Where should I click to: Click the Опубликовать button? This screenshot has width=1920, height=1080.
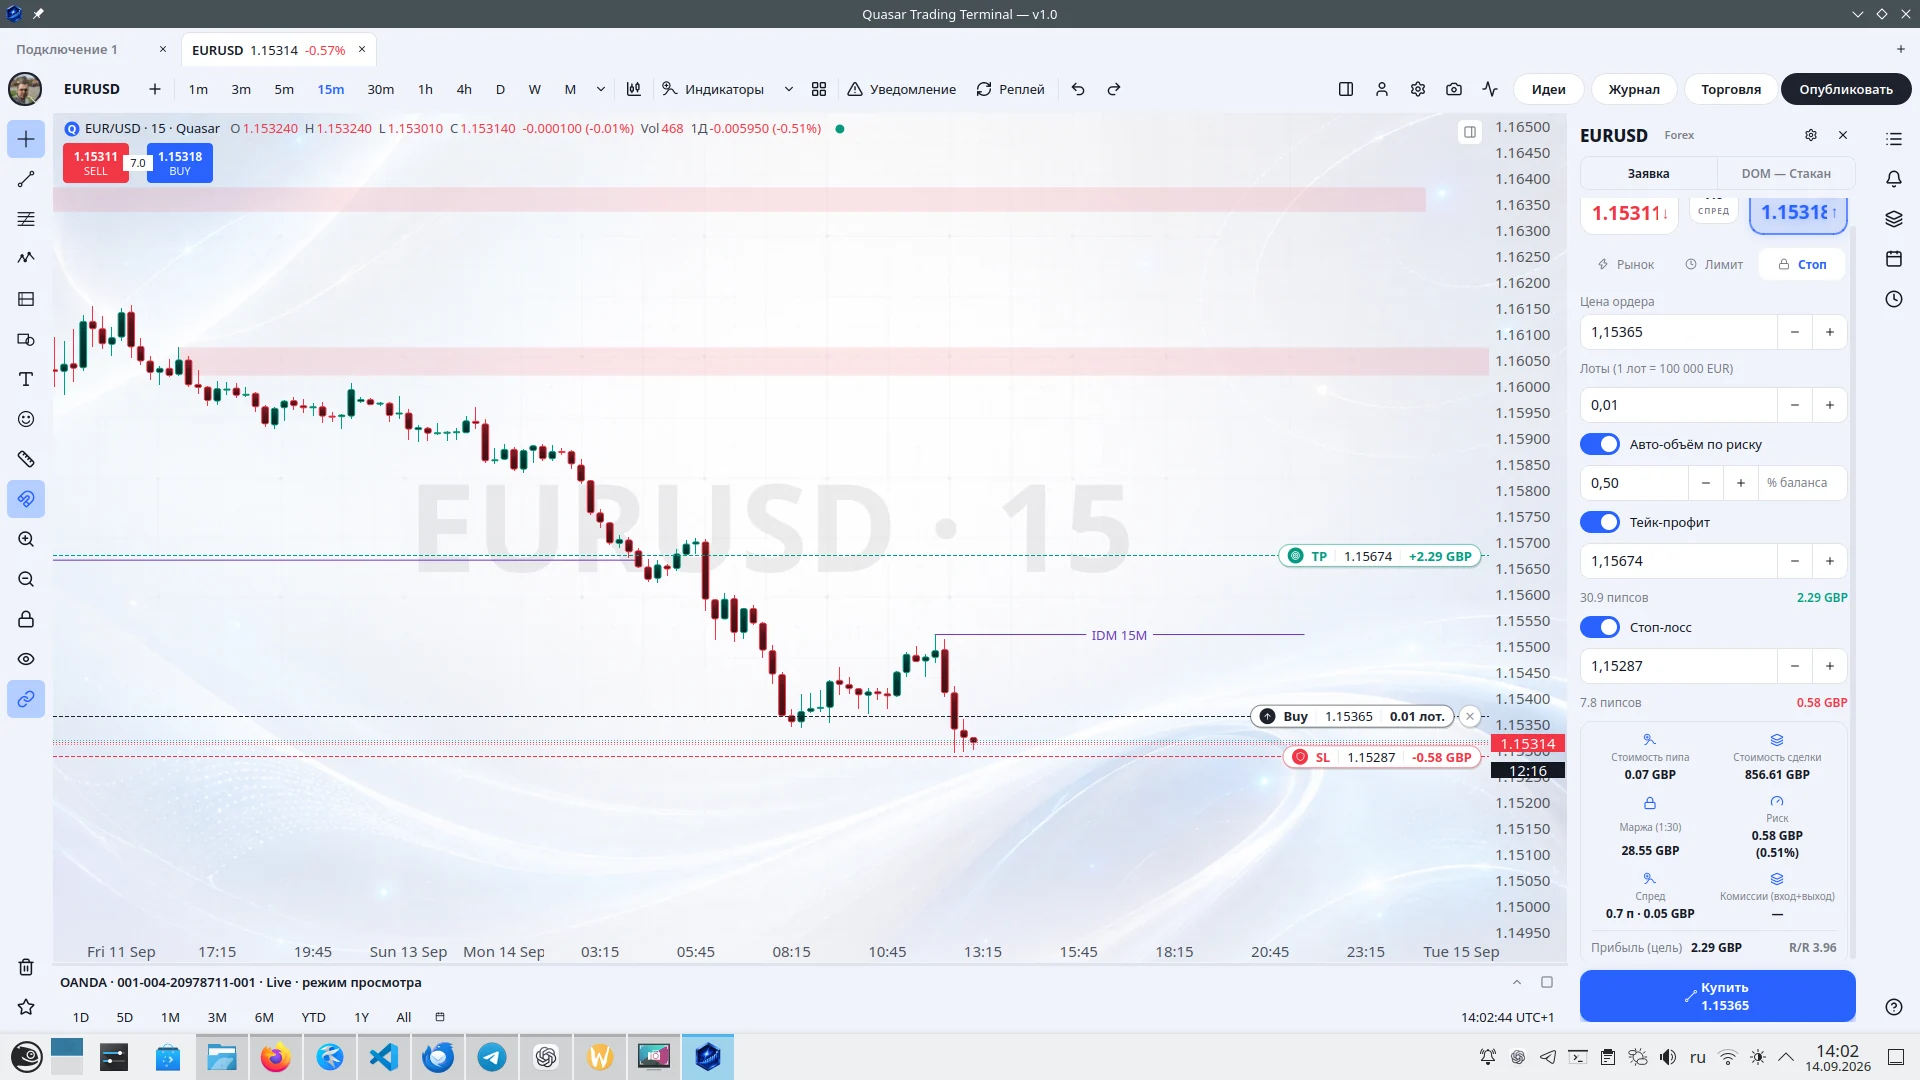click(1846, 89)
